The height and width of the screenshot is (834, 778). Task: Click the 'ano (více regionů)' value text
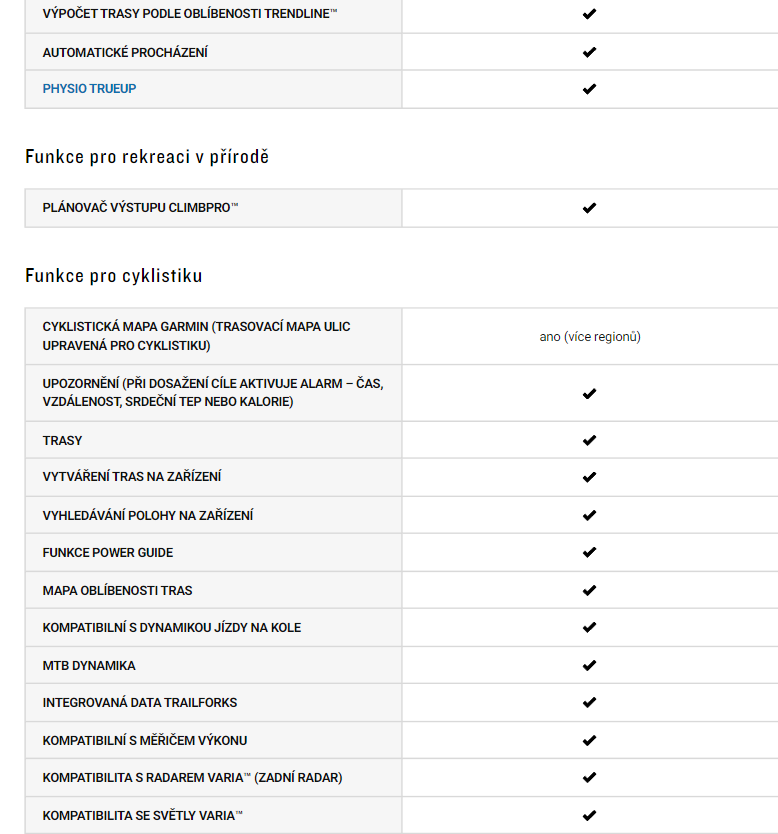click(x=590, y=337)
